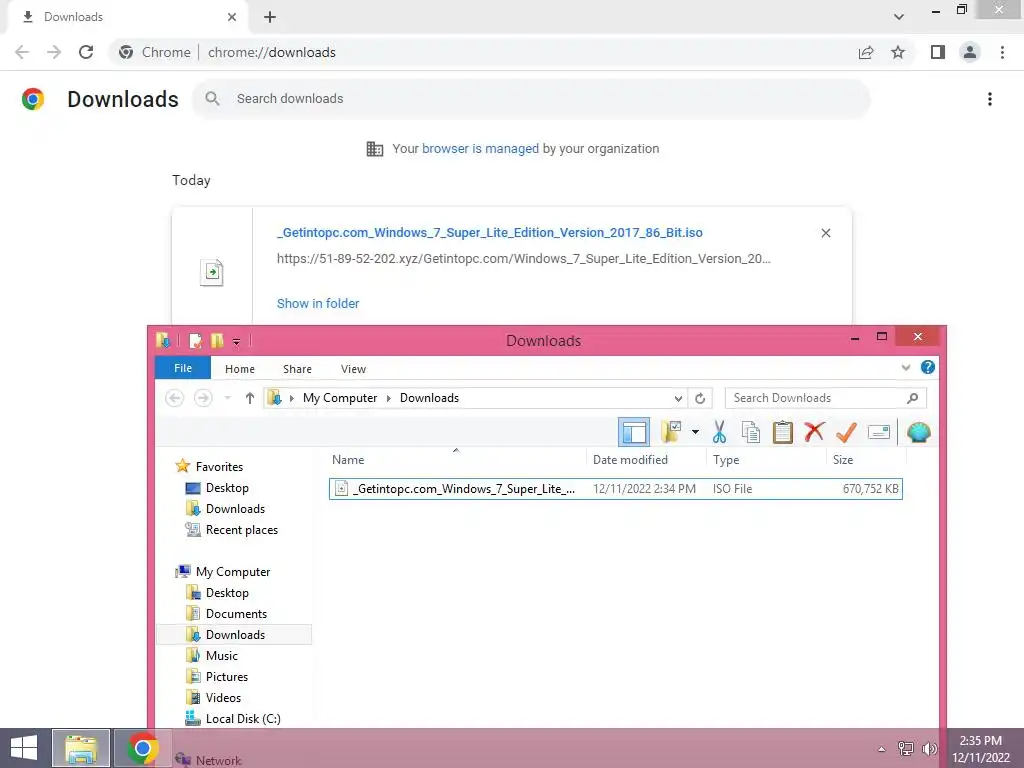Open the File tab in Explorer
Screen dimensions: 1024x768
(183, 368)
